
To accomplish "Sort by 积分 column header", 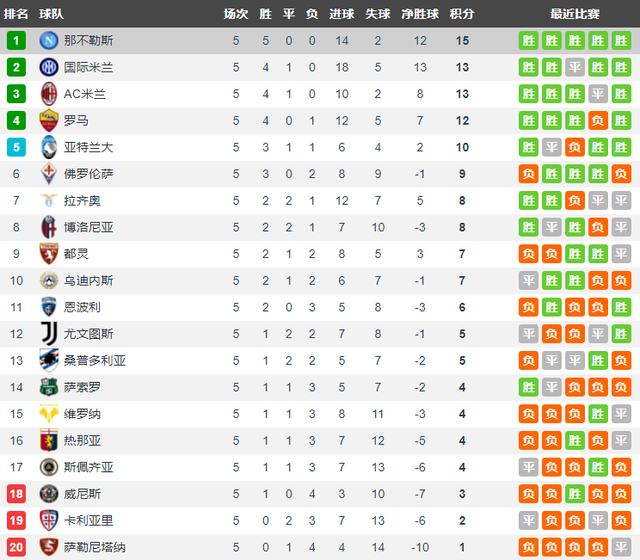I will 462,14.
